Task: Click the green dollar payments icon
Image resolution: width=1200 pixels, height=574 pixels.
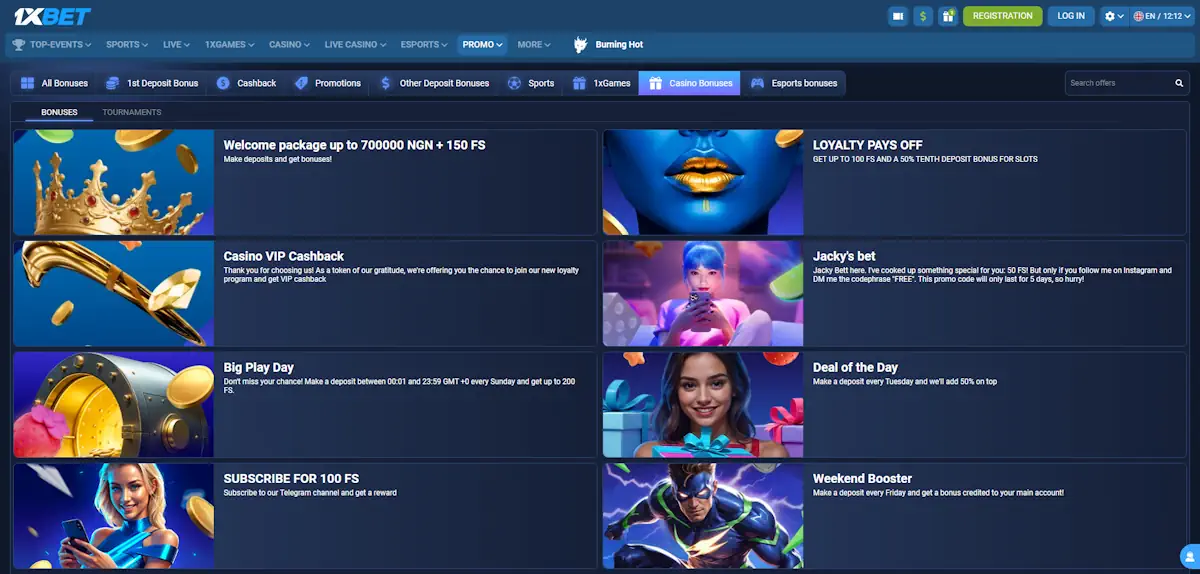Action: click(x=923, y=16)
